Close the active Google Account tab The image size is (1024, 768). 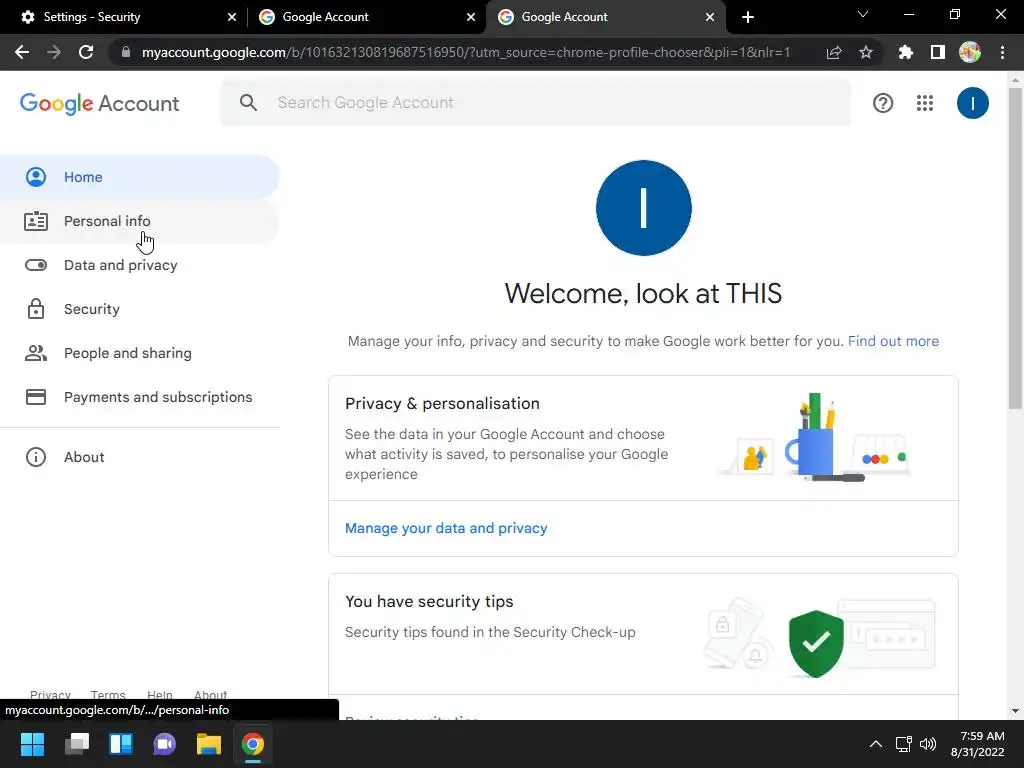(710, 17)
